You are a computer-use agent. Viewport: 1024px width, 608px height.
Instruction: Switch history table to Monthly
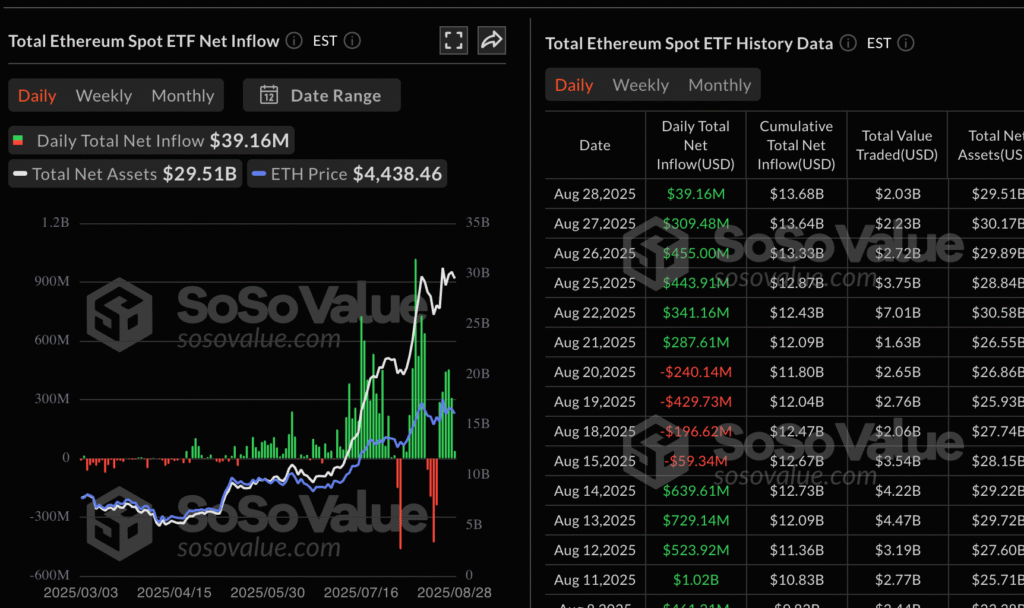click(719, 85)
